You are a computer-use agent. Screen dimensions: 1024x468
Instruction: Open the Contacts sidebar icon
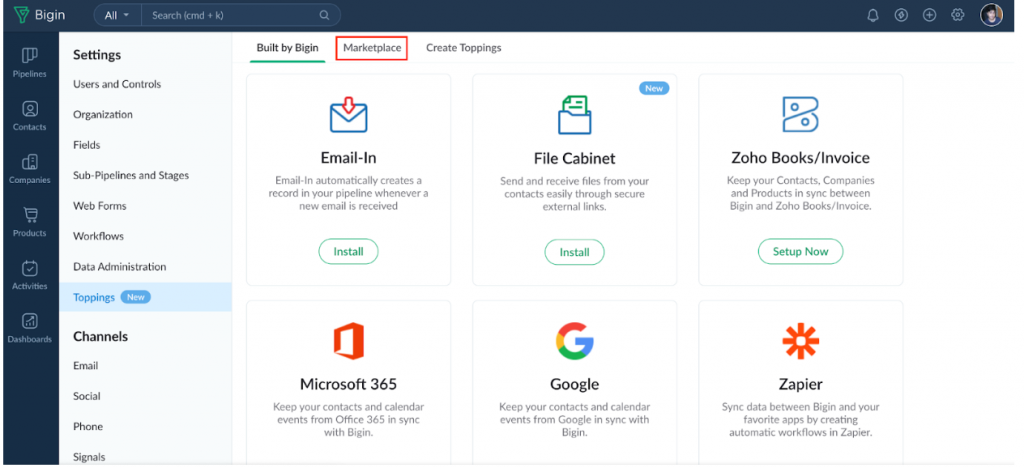coord(29,116)
